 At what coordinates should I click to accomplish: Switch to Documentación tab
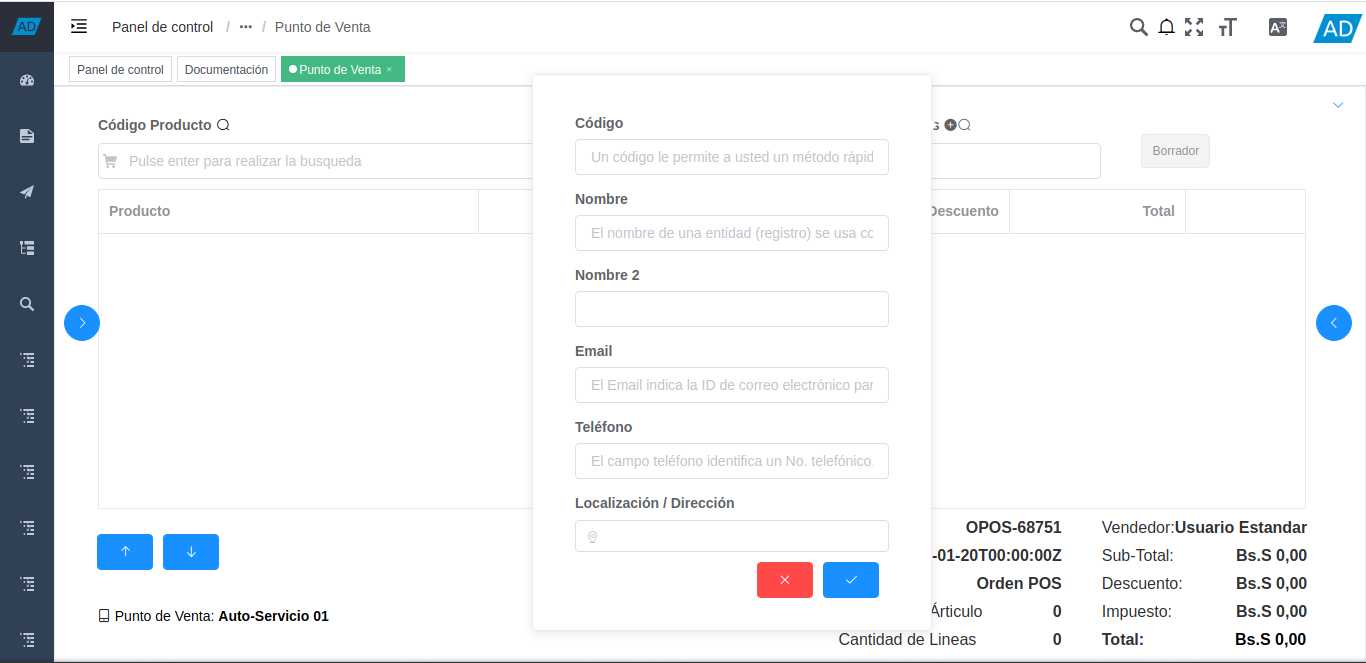tap(226, 70)
